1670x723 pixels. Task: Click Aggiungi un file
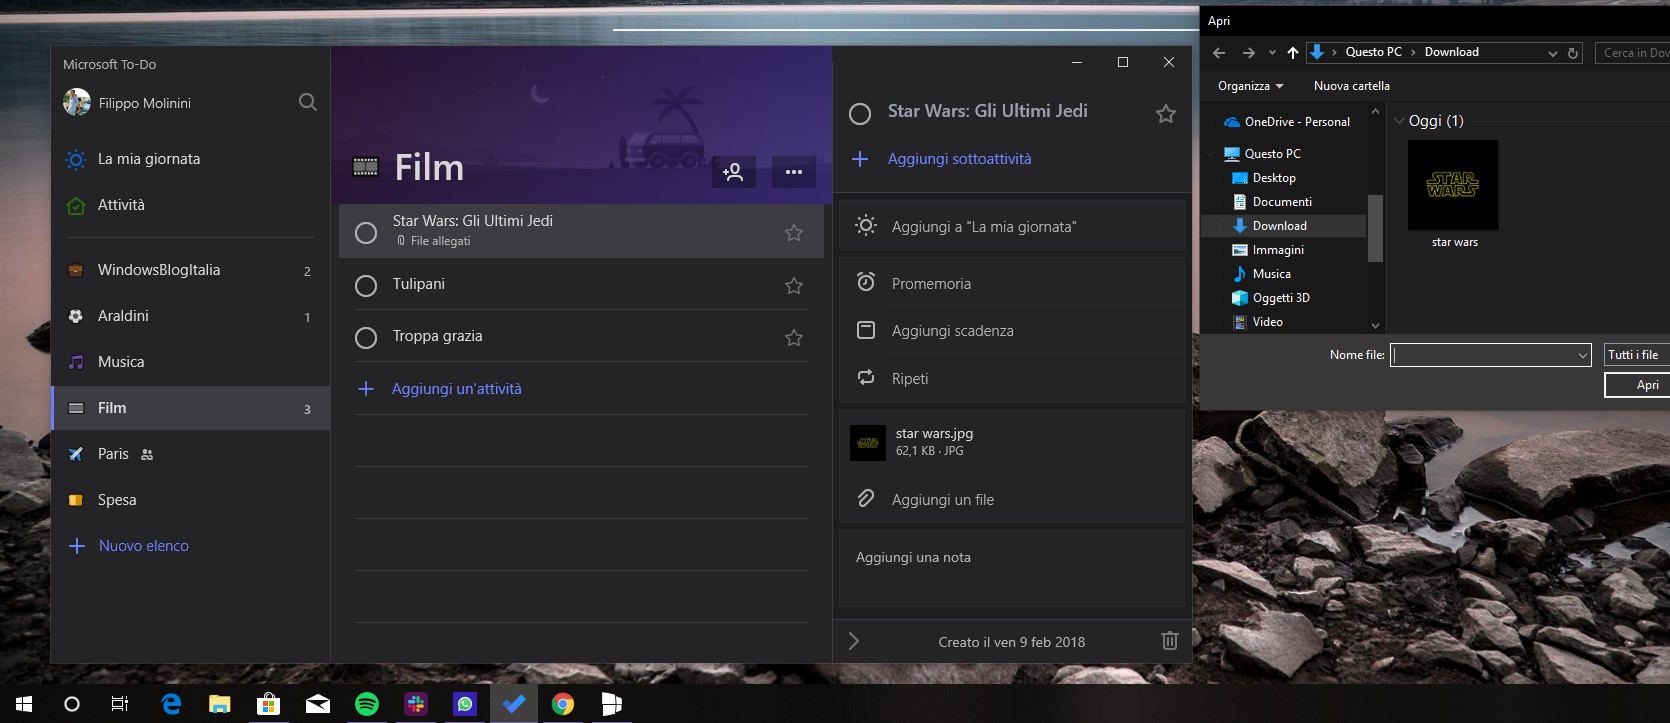pos(1012,500)
